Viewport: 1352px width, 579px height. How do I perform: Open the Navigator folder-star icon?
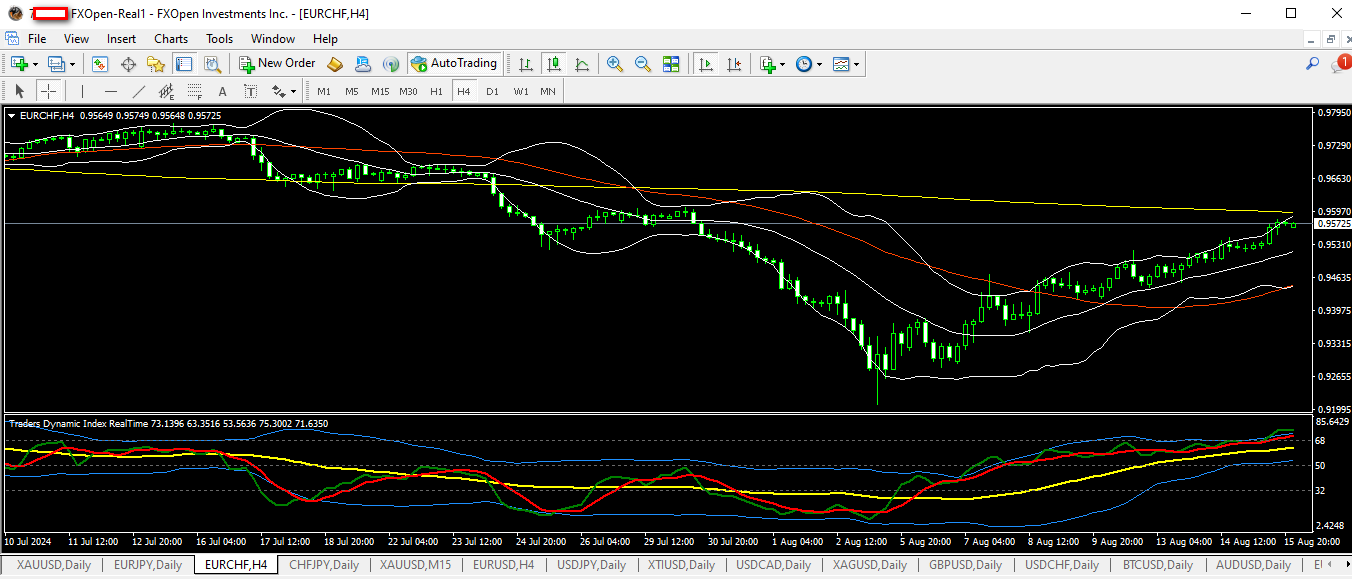[x=156, y=64]
